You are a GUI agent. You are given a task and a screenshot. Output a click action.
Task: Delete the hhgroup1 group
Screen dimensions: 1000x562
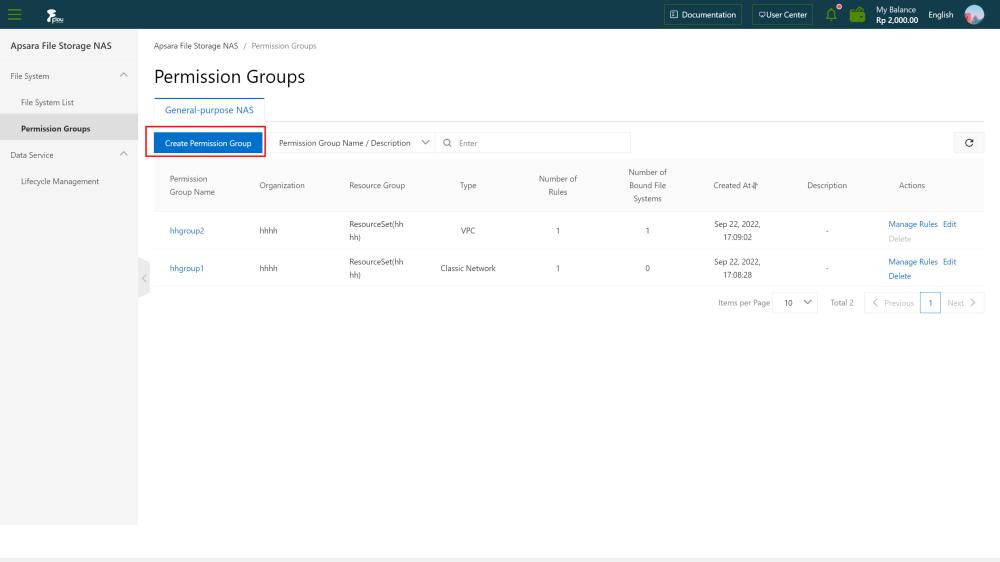[899, 276]
